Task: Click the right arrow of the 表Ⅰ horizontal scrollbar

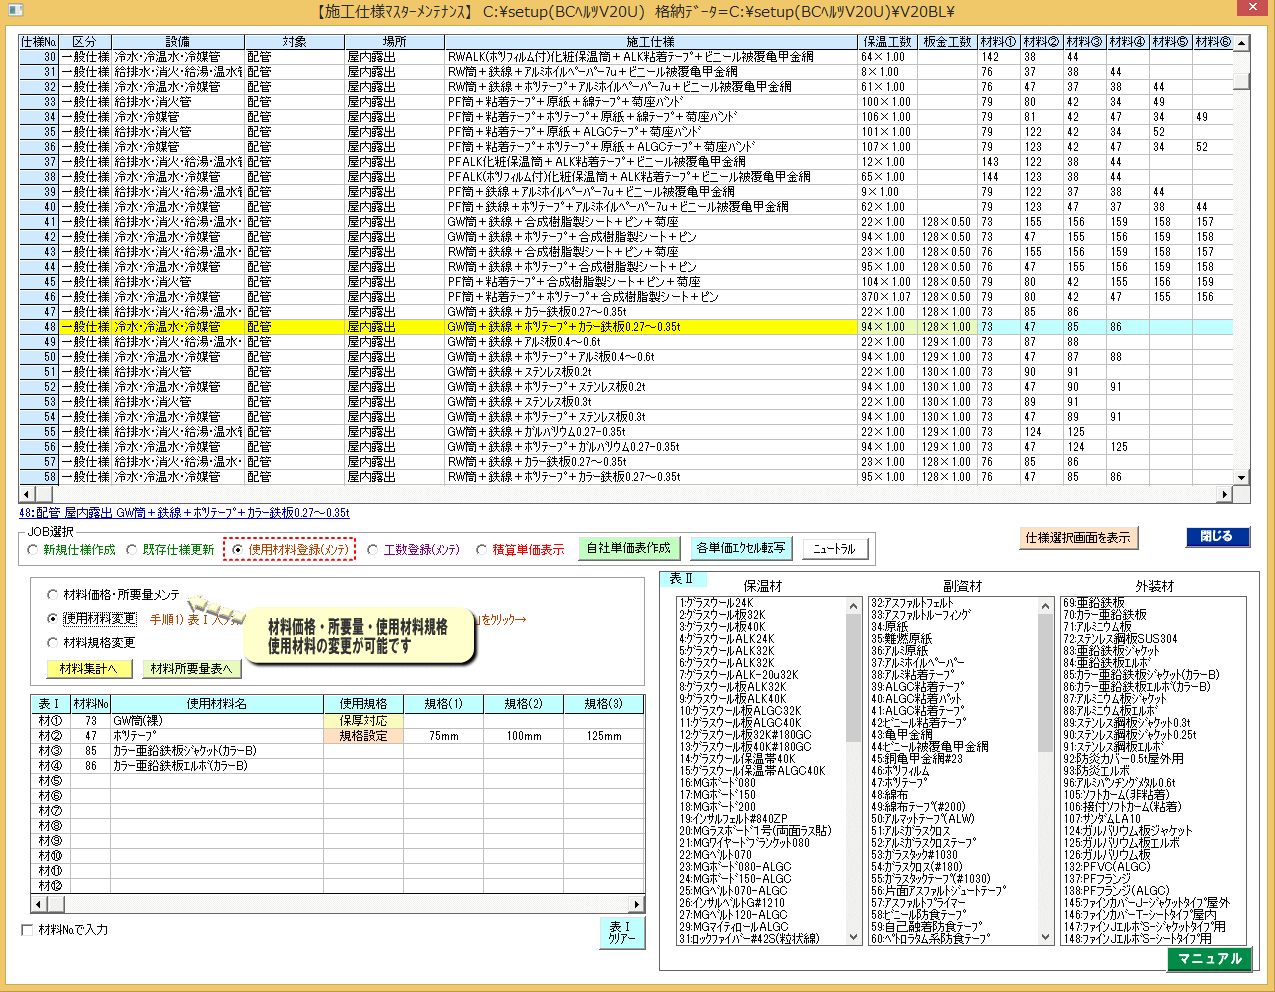Action: [638, 904]
